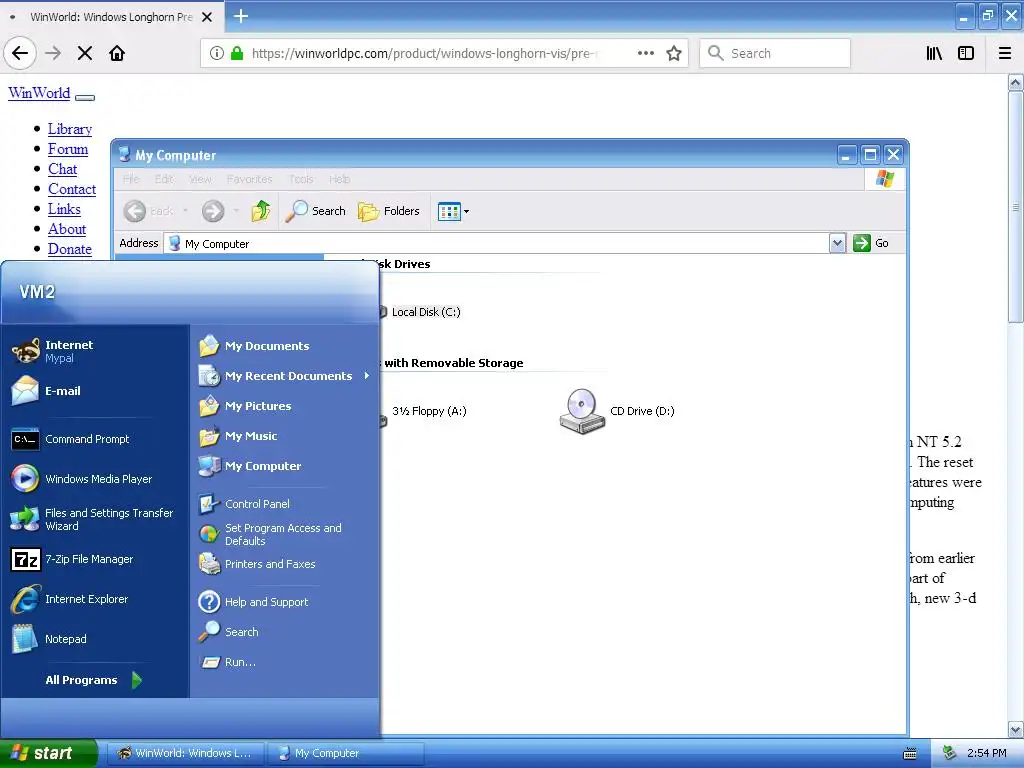Click the on-screen keyboard tray icon
This screenshot has width=1024, height=768.
click(910, 754)
